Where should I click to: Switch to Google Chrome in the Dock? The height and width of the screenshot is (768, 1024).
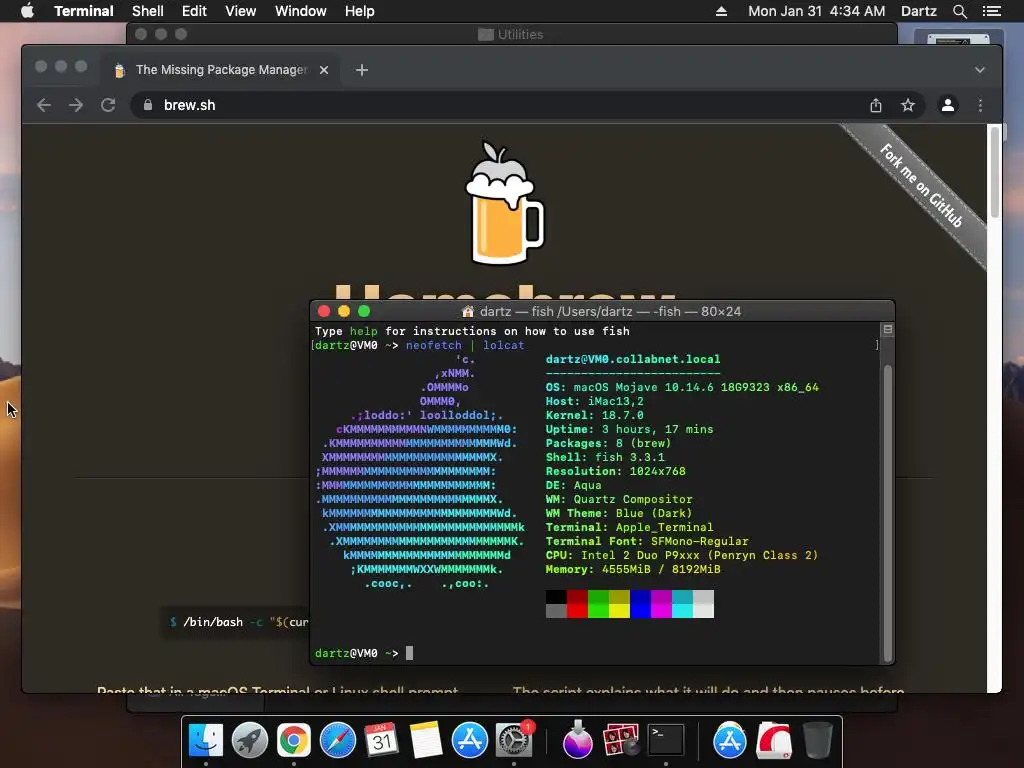(294, 740)
